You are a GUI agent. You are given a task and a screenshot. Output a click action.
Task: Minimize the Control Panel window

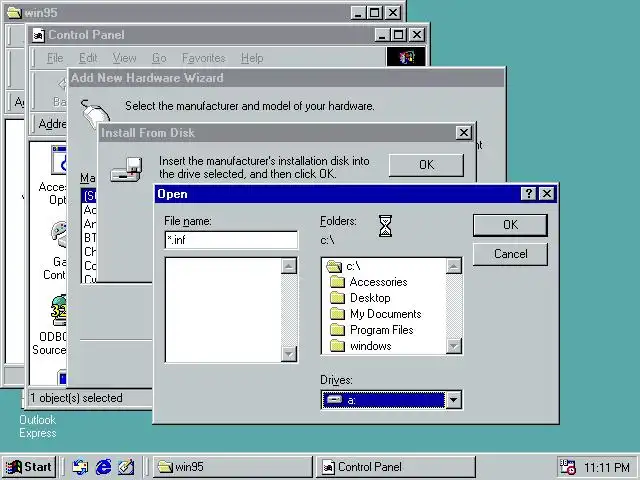pyautogui.click(x=382, y=35)
